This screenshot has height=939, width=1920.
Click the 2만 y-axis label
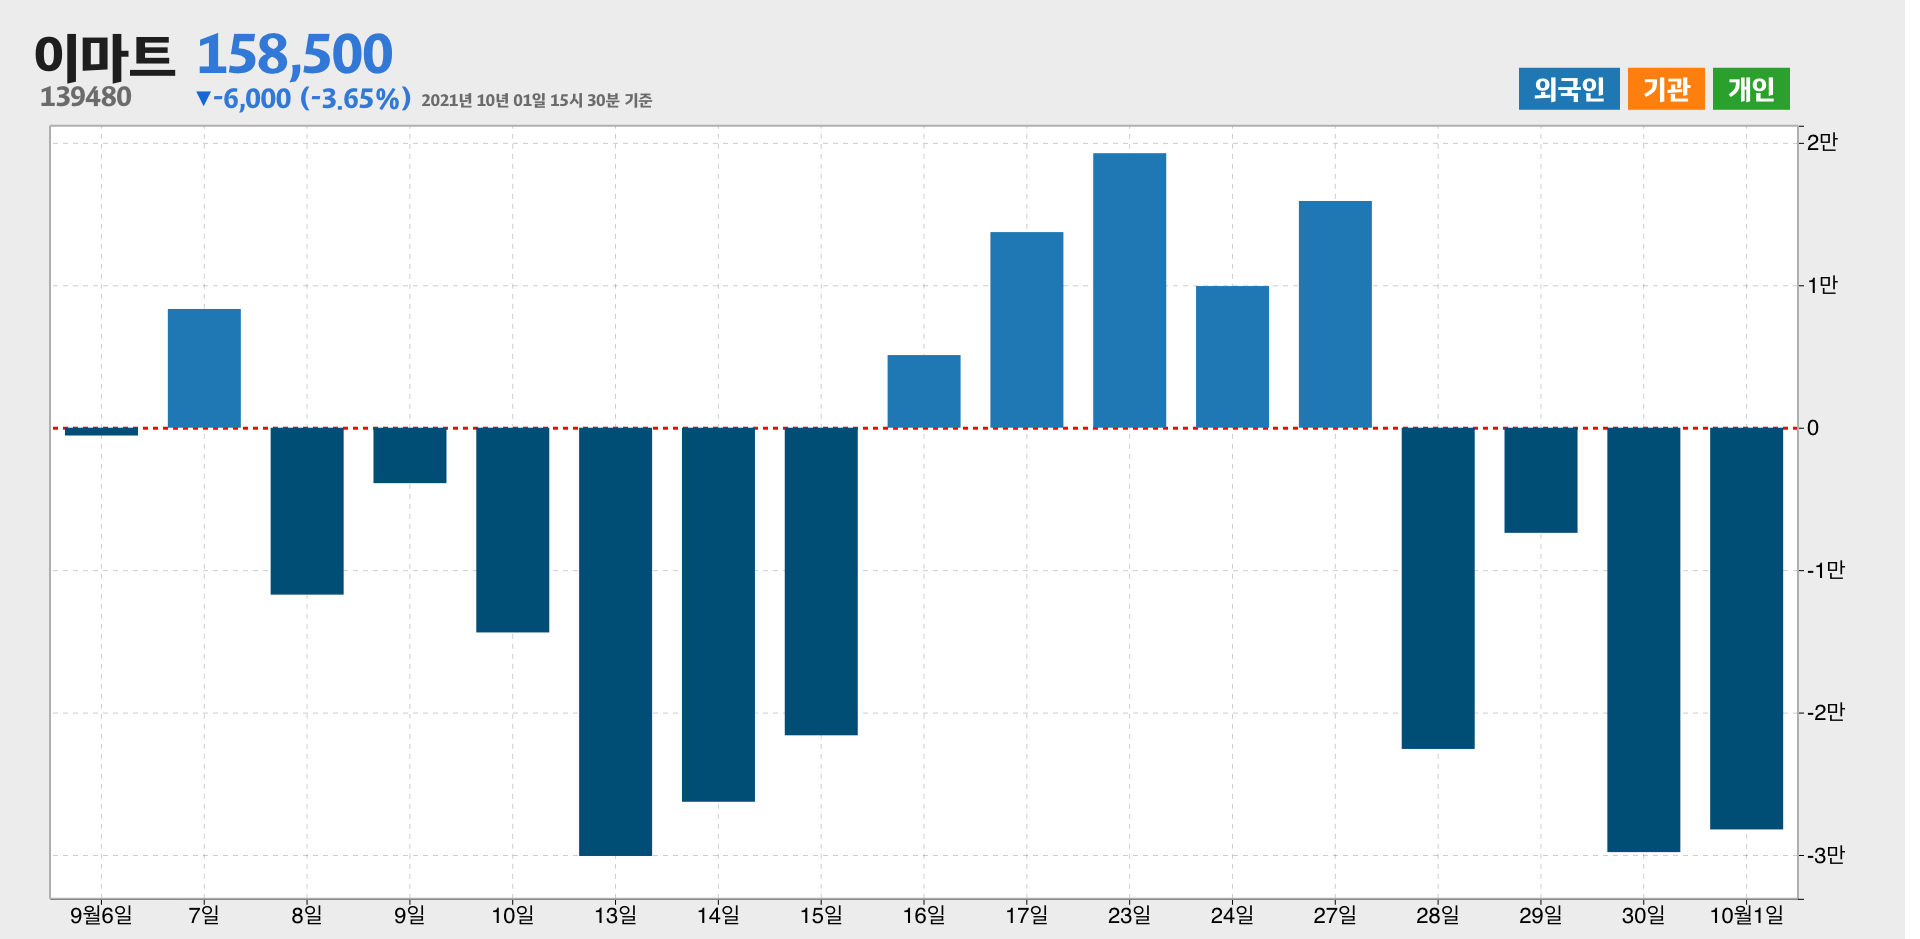pyautogui.click(x=1822, y=143)
